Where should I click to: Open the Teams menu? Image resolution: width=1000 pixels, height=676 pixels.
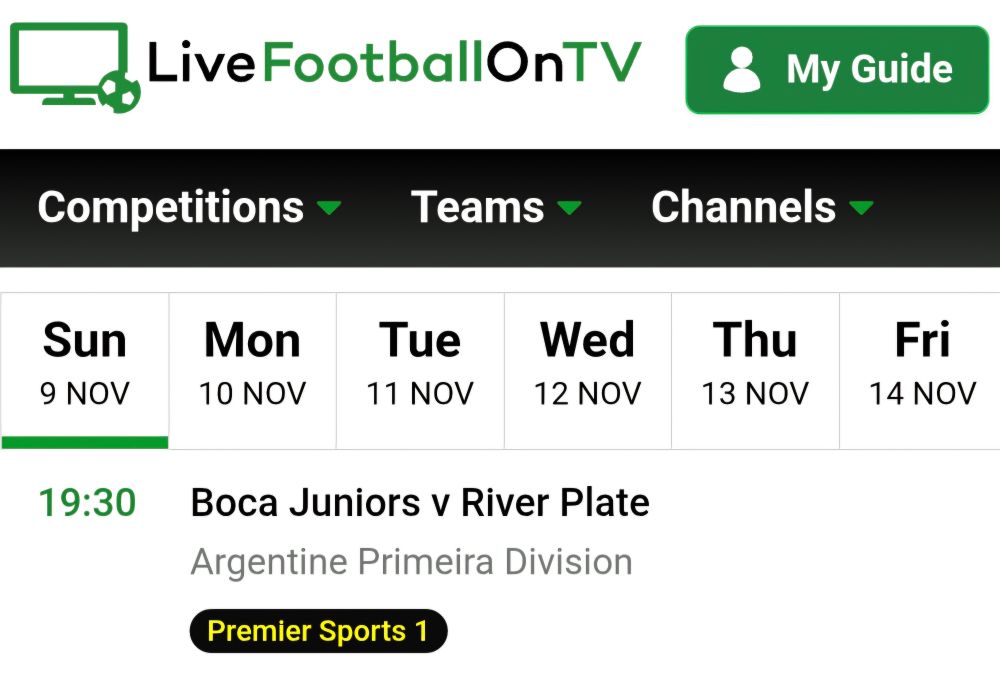pos(478,208)
